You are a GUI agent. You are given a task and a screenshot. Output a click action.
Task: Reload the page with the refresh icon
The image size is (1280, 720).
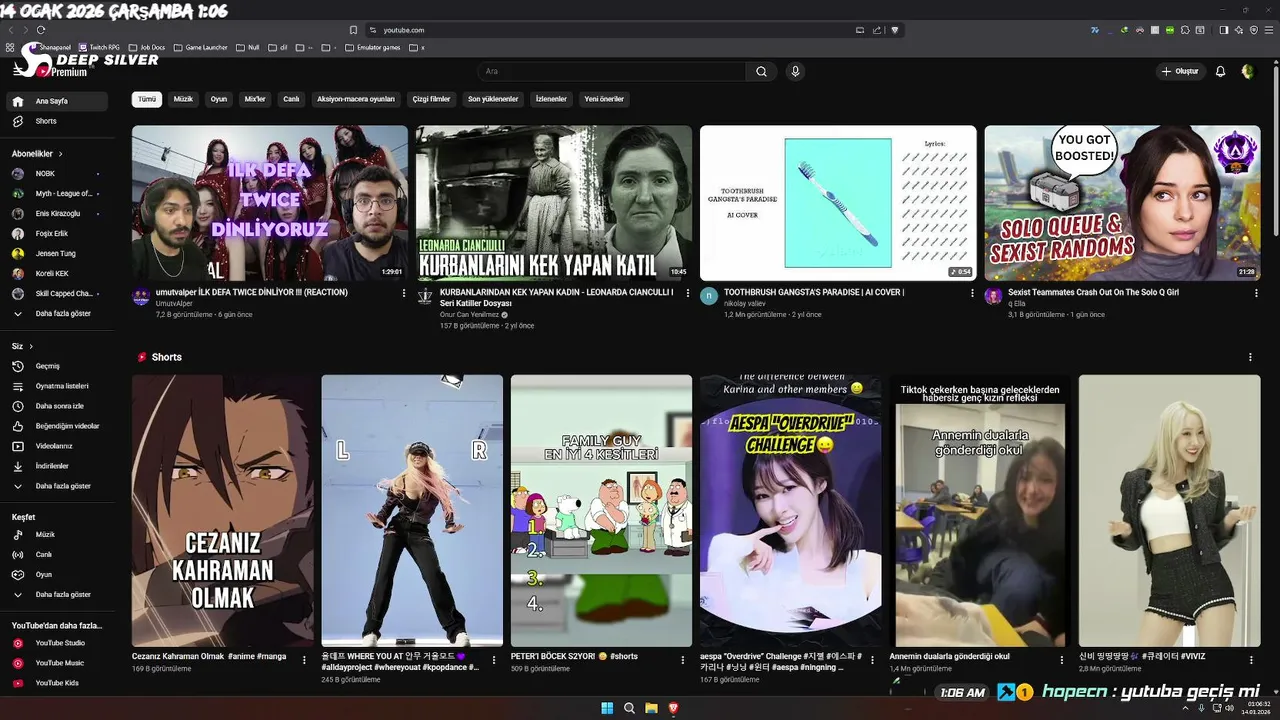(41, 30)
